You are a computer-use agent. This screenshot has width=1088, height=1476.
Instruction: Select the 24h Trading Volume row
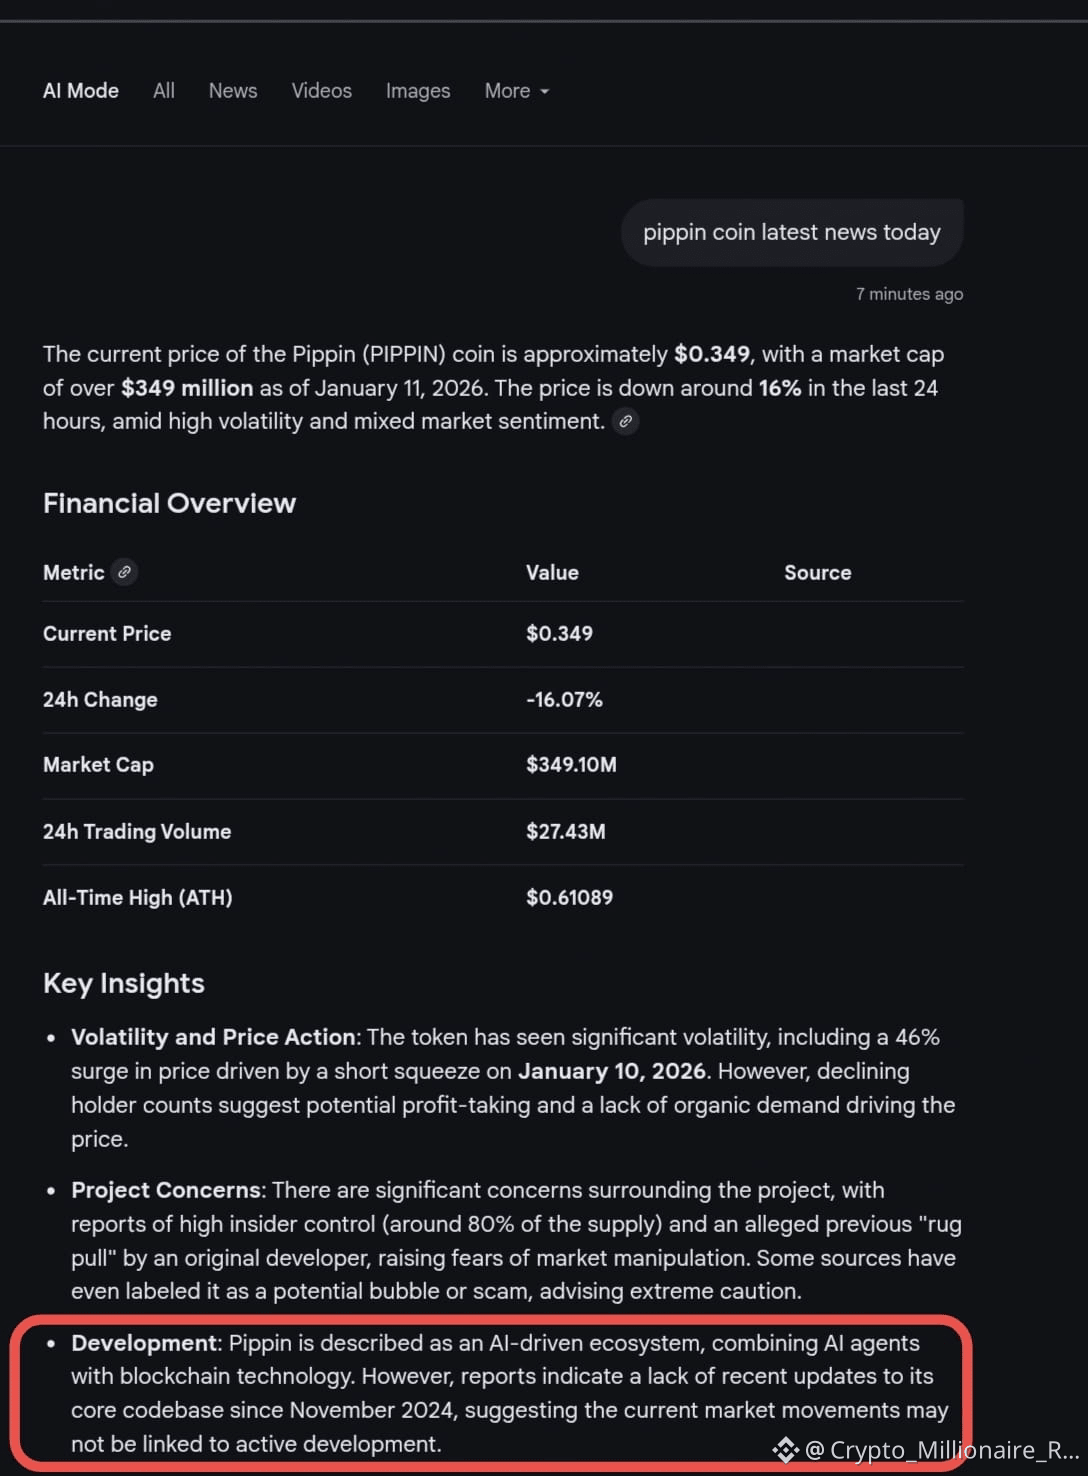[x=503, y=832]
